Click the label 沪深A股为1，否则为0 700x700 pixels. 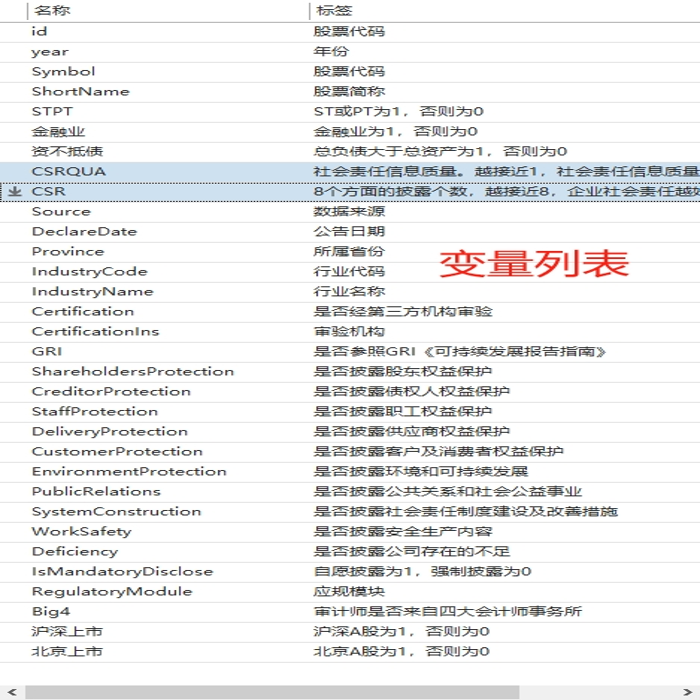[402, 632]
